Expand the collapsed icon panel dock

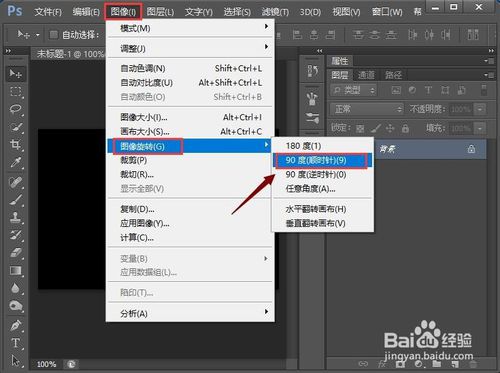click(x=320, y=51)
